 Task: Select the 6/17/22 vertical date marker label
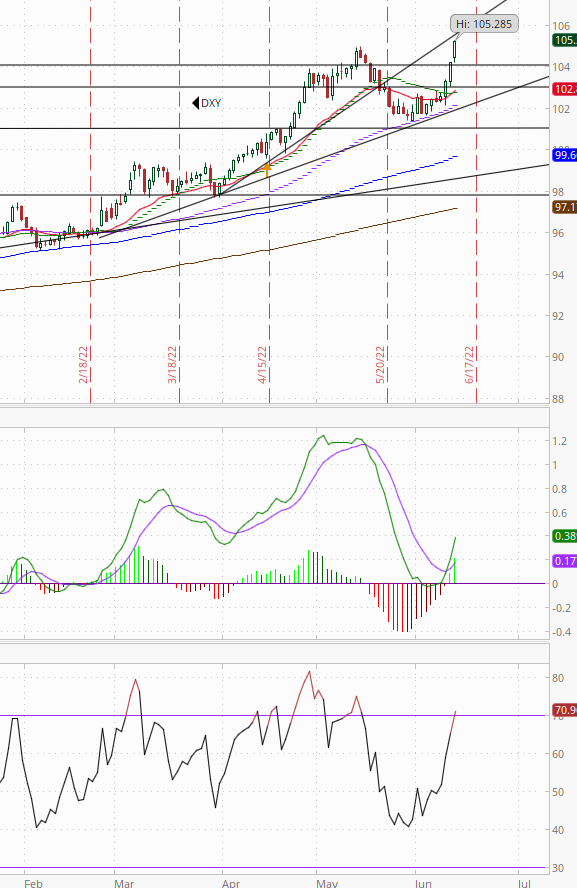(x=469, y=365)
